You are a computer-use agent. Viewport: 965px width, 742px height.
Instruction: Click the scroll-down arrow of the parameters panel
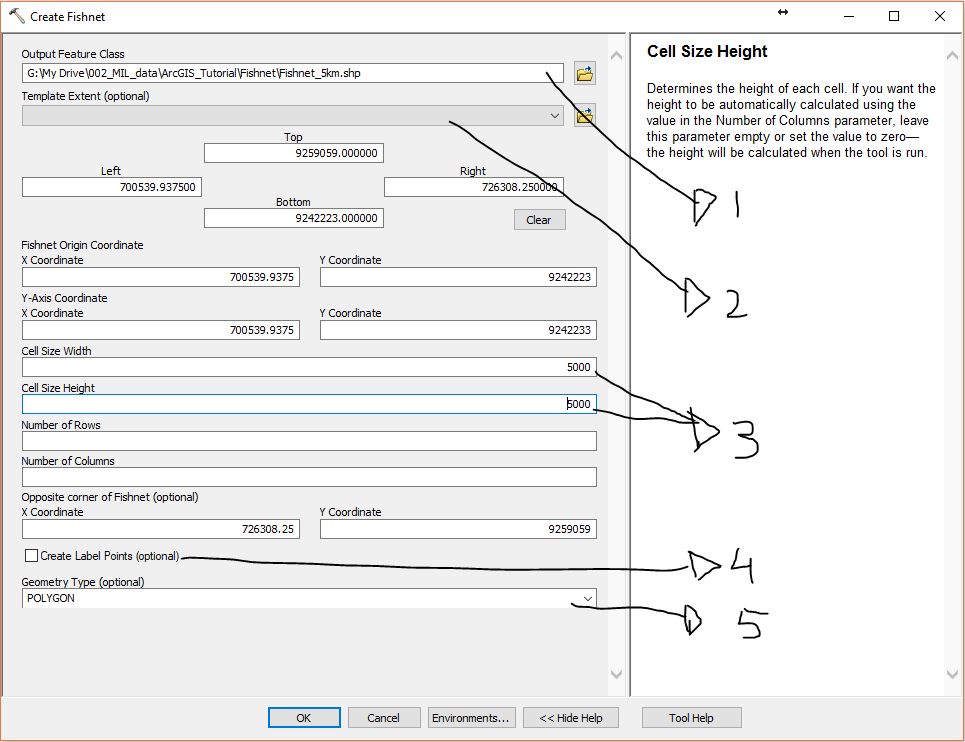[616, 674]
